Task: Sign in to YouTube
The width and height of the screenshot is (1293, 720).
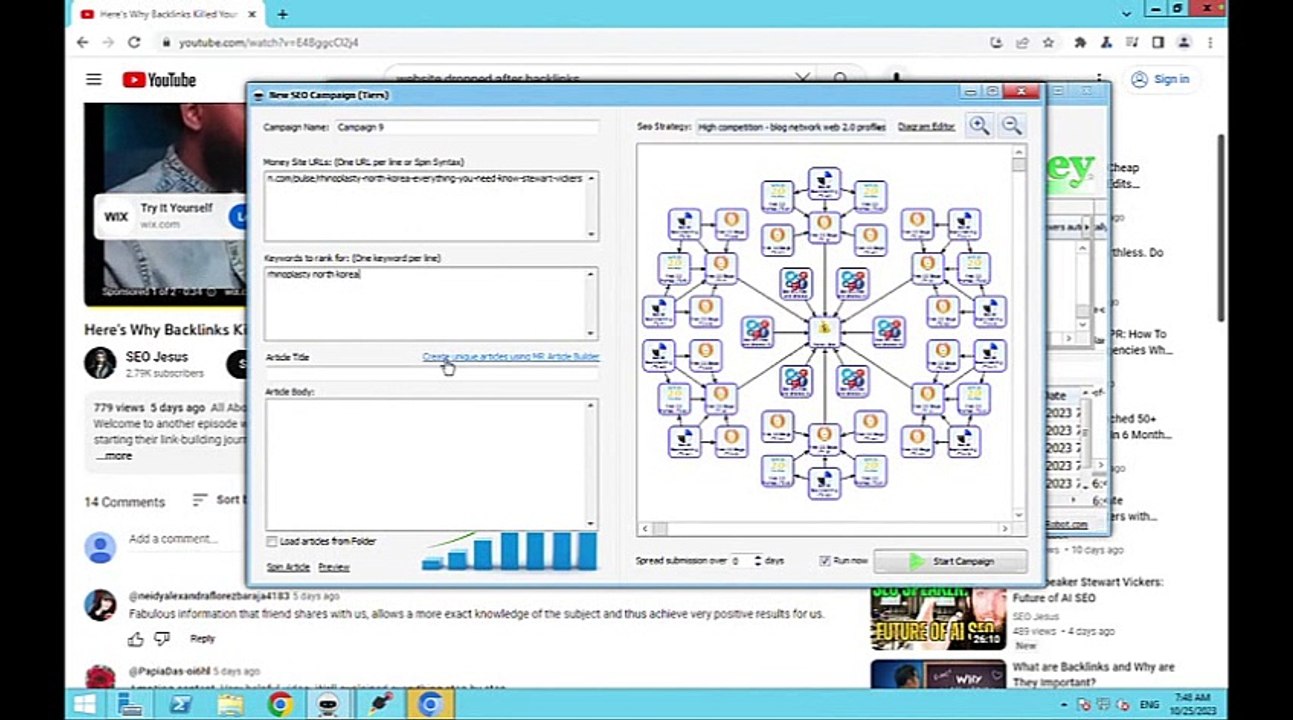Action: point(1161,80)
